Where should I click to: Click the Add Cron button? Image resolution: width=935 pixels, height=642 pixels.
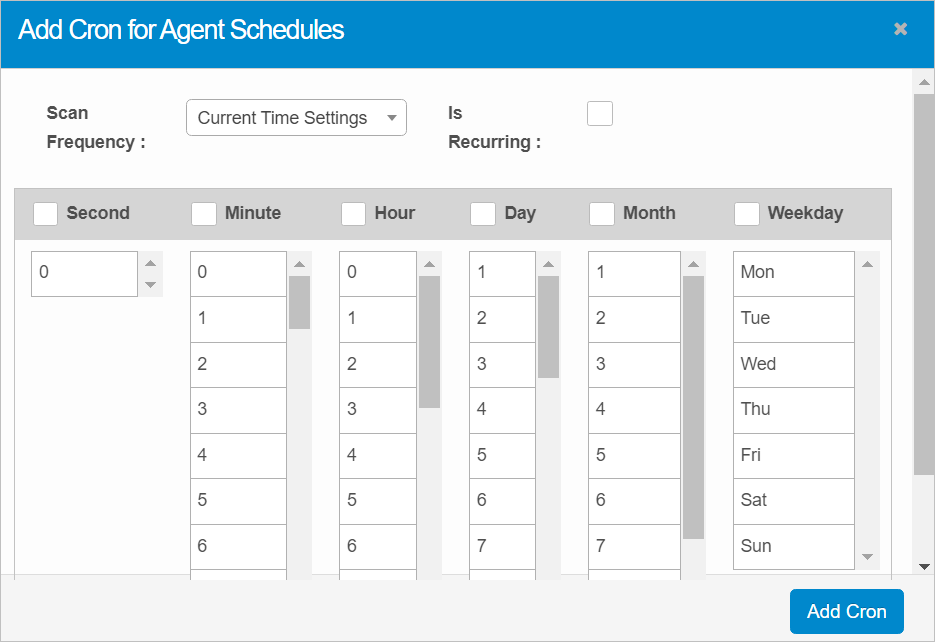point(846,611)
